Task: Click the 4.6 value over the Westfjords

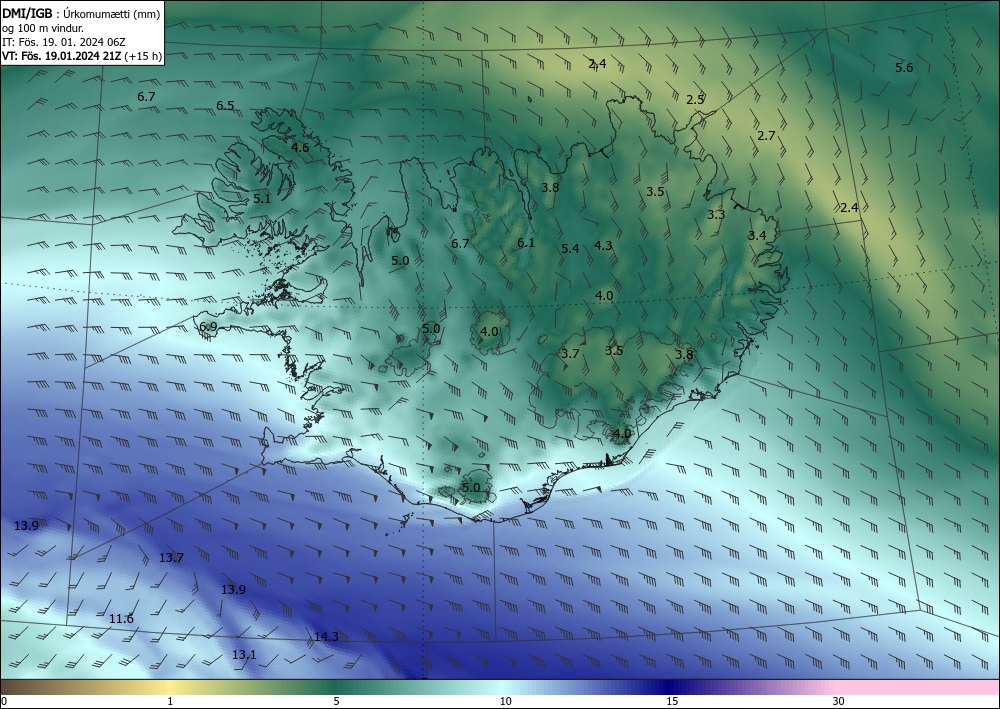Action: [x=300, y=148]
